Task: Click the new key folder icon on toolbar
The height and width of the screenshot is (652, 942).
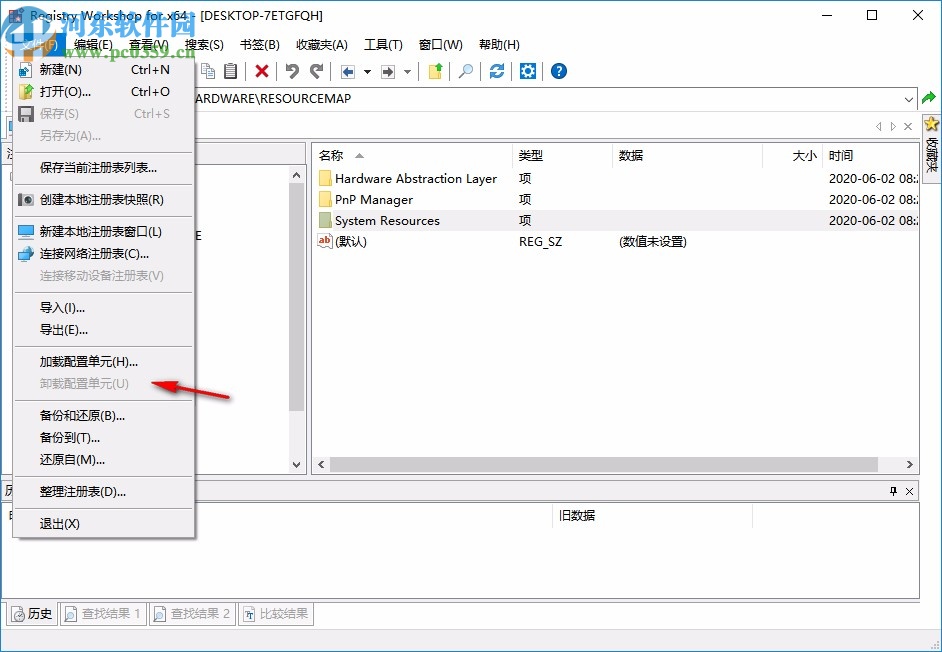Action: 436,71
